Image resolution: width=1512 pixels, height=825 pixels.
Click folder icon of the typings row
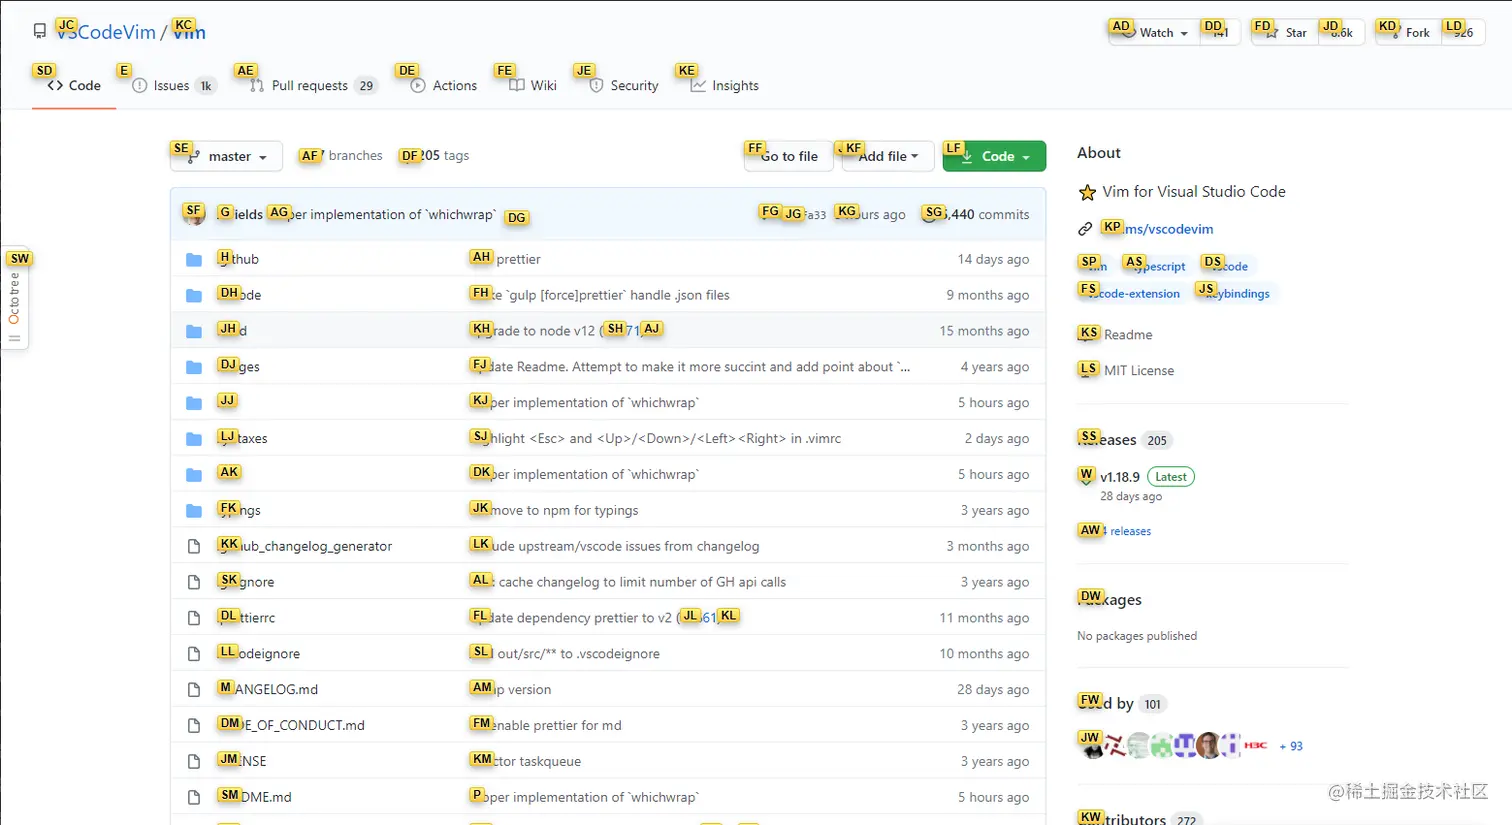click(194, 511)
